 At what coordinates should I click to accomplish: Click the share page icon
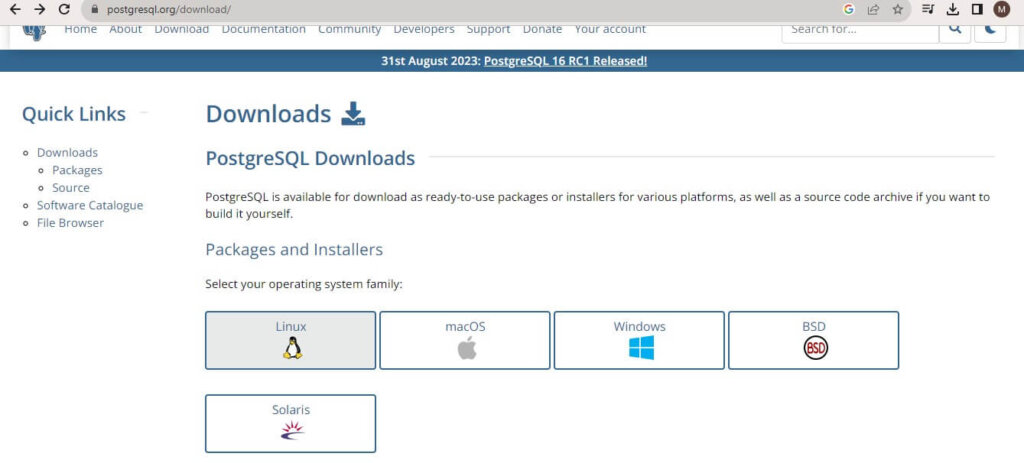click(x=873, y=9)
